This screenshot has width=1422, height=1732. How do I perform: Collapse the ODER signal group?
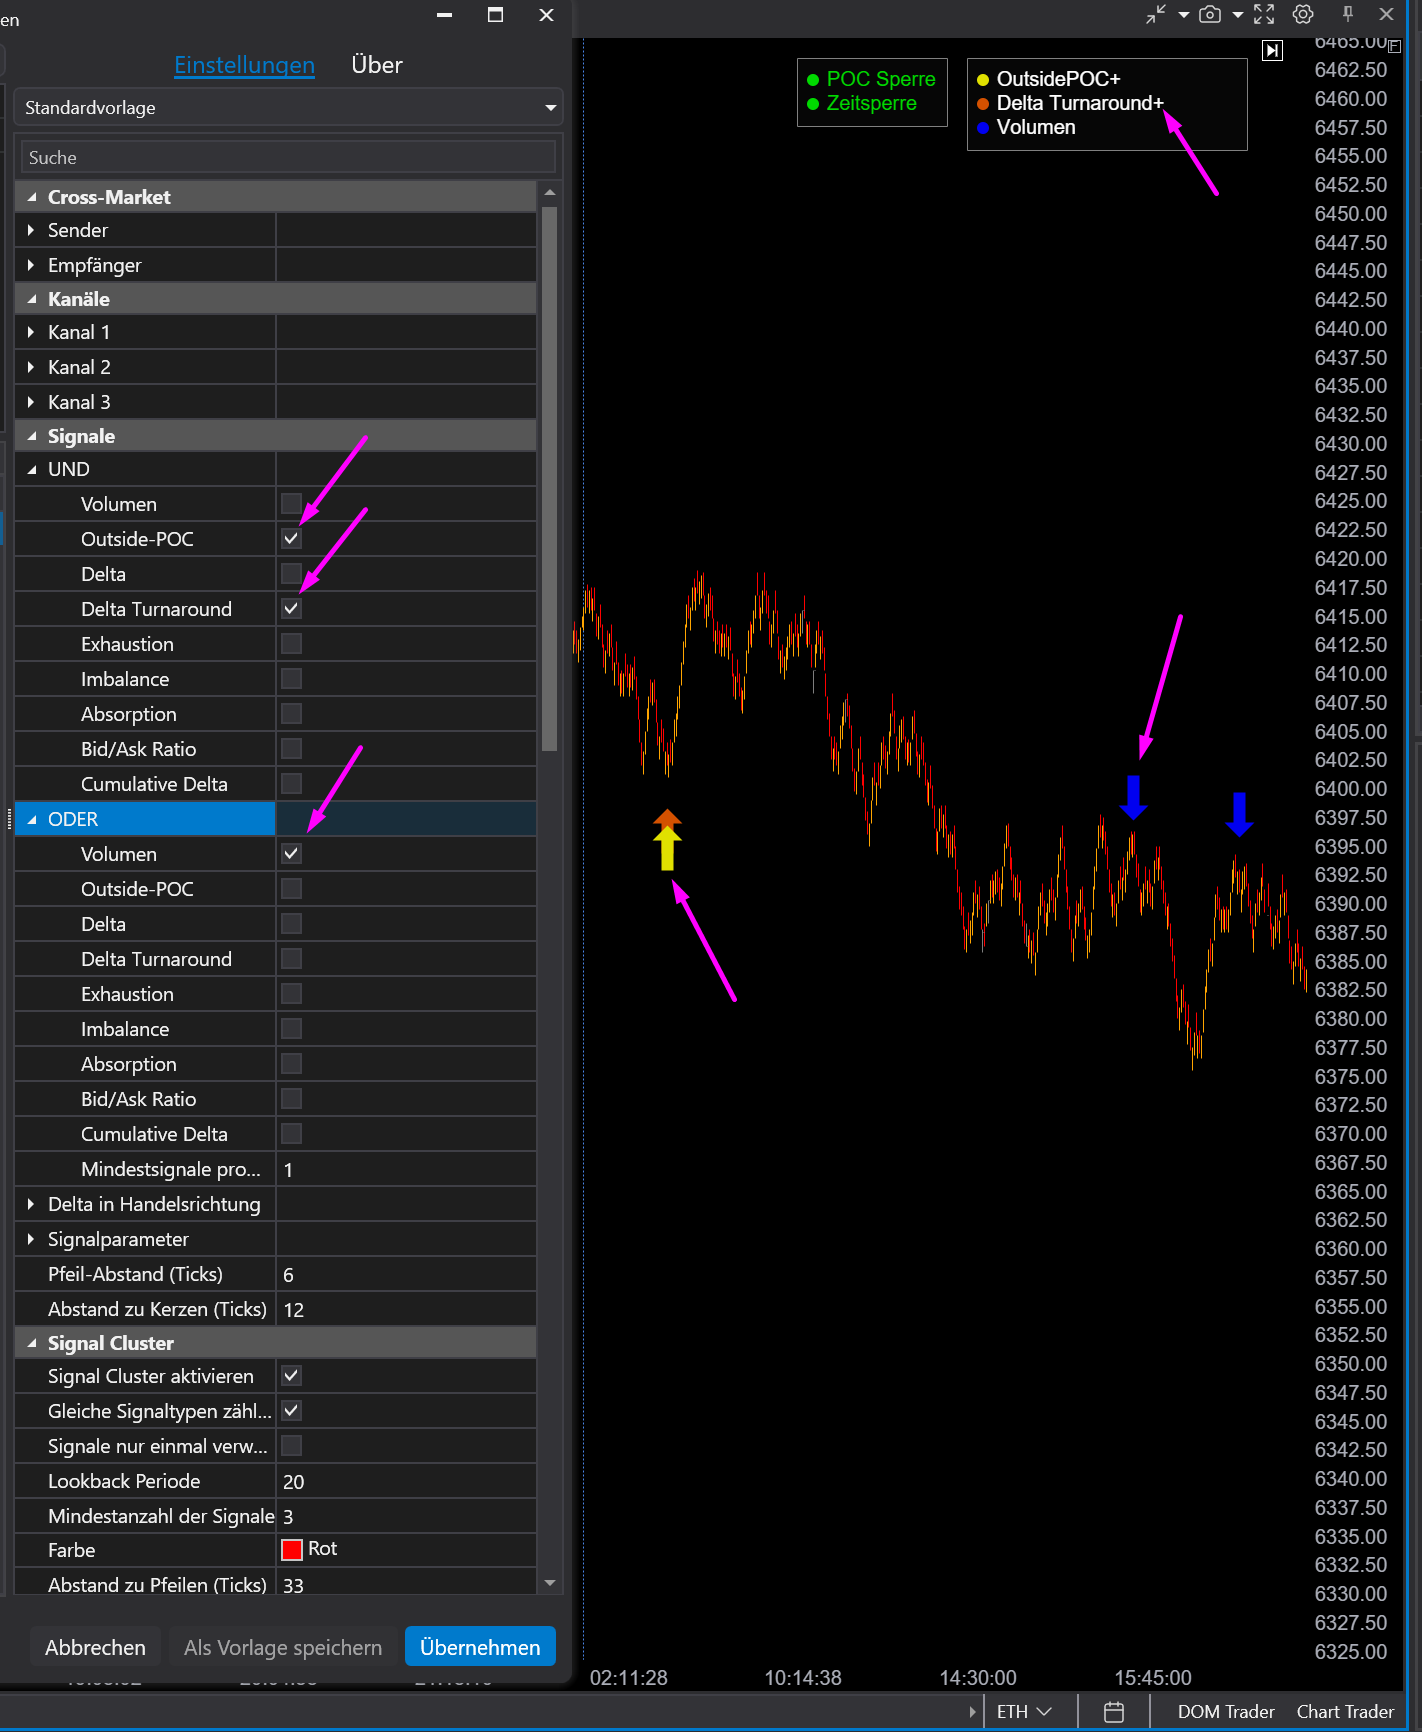coord(31,819)
